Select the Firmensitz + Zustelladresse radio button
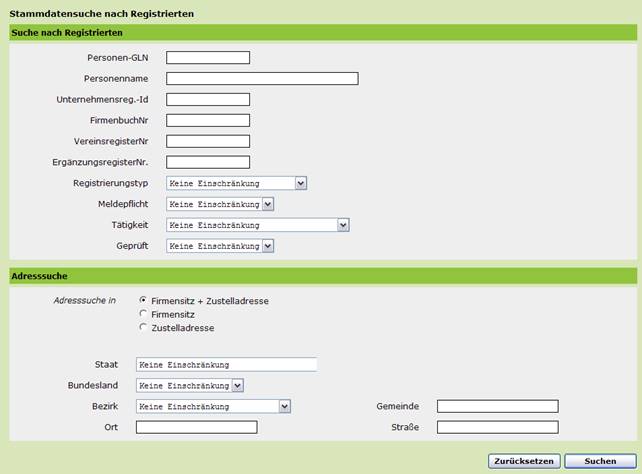642x474 pixels. pyautogui.click(x=143, y=300)
